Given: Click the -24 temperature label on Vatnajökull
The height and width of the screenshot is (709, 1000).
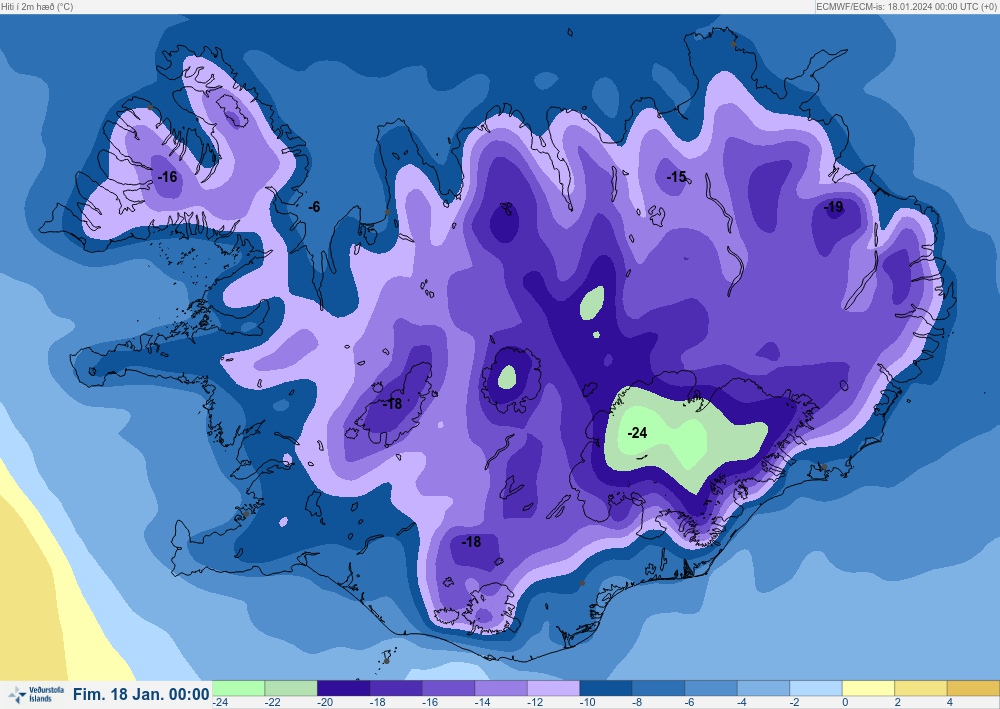Looking at the screenshot, I should coord(637,433).
